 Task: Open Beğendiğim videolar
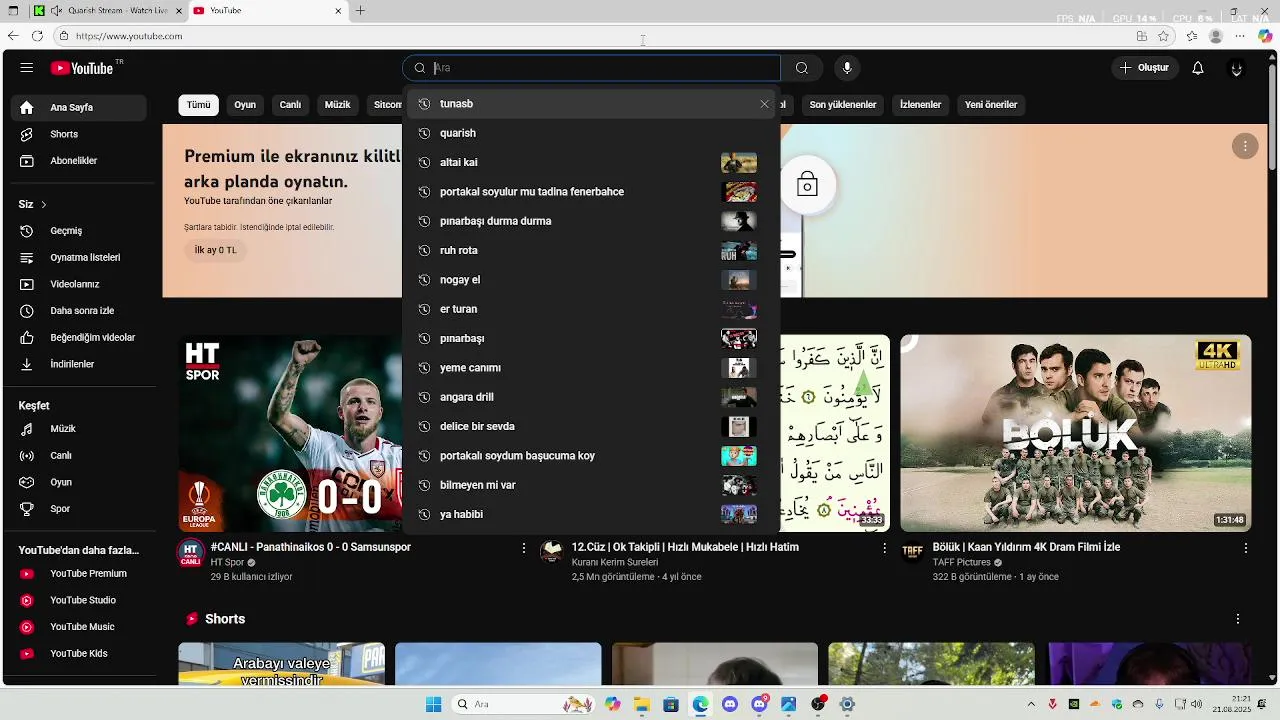pyautogui.click(x=79, y=338)
